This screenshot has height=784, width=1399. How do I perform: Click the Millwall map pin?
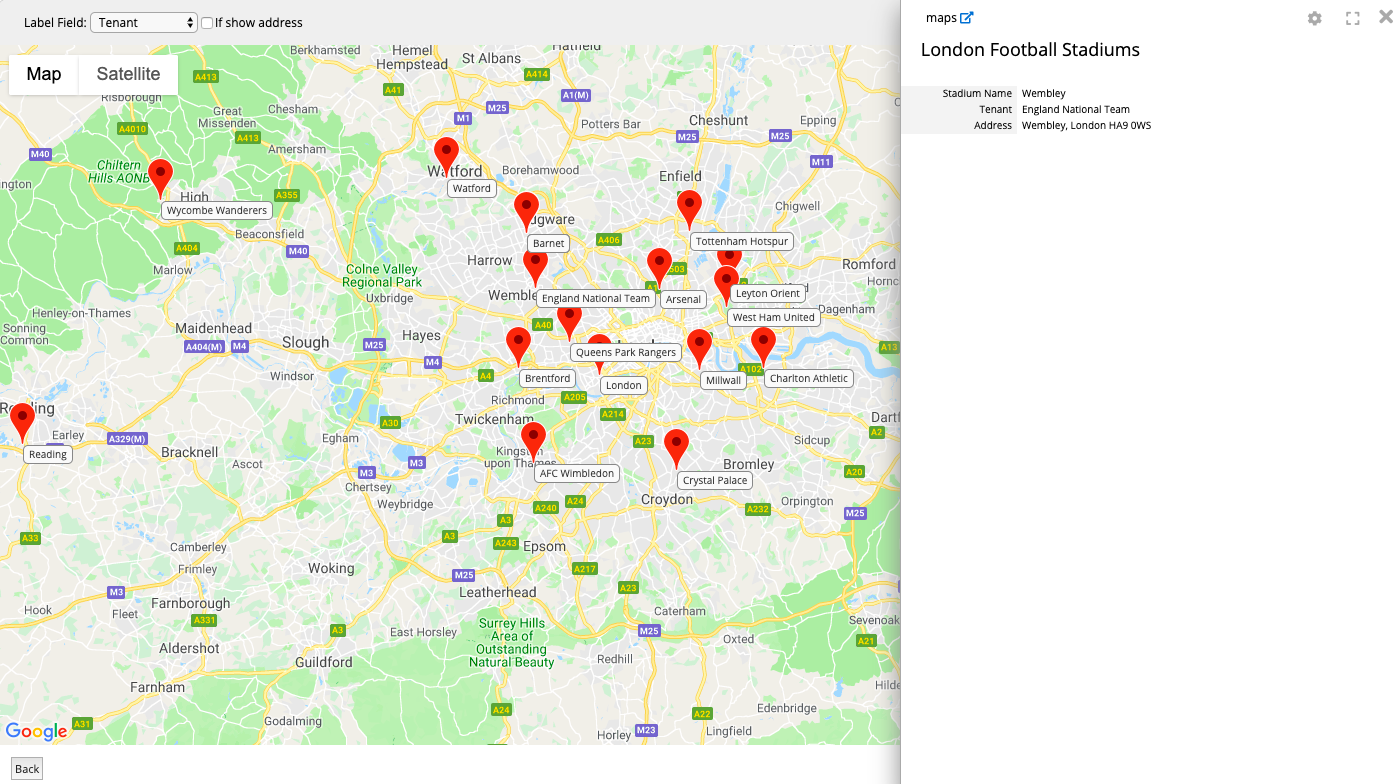[700, 347]
